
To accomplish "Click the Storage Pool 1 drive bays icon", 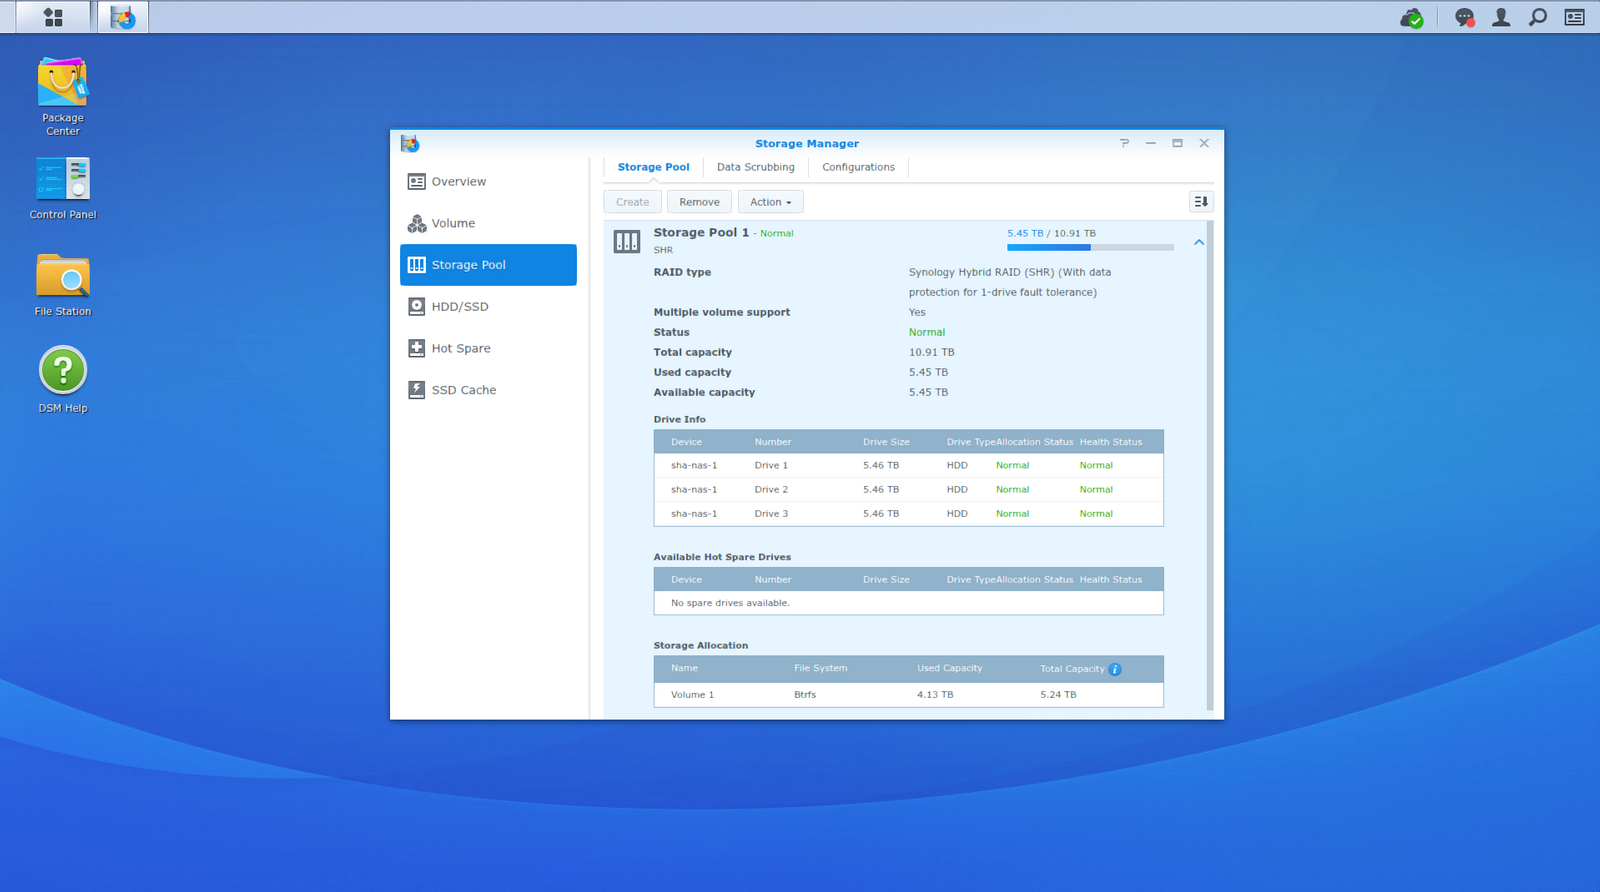I will point(627,241).
